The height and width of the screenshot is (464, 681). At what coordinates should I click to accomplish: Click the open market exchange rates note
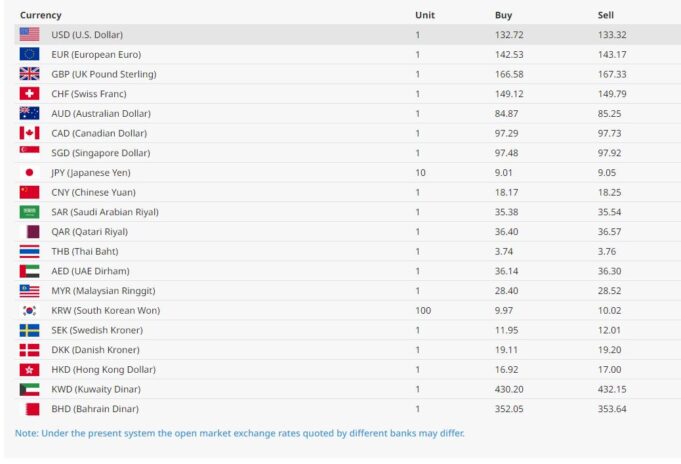[240, 433]
